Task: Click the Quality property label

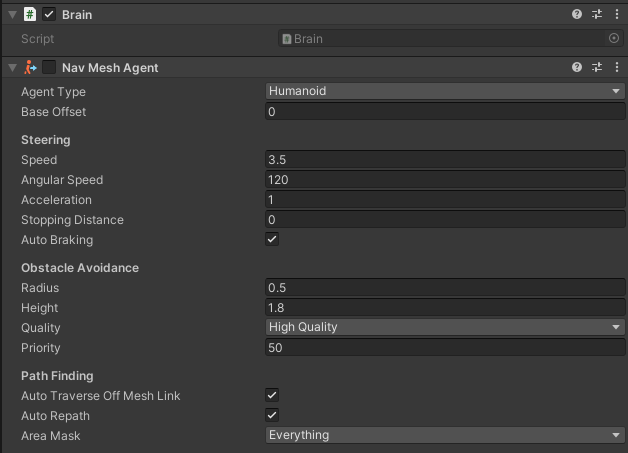Action: click(x=41, y=328)
